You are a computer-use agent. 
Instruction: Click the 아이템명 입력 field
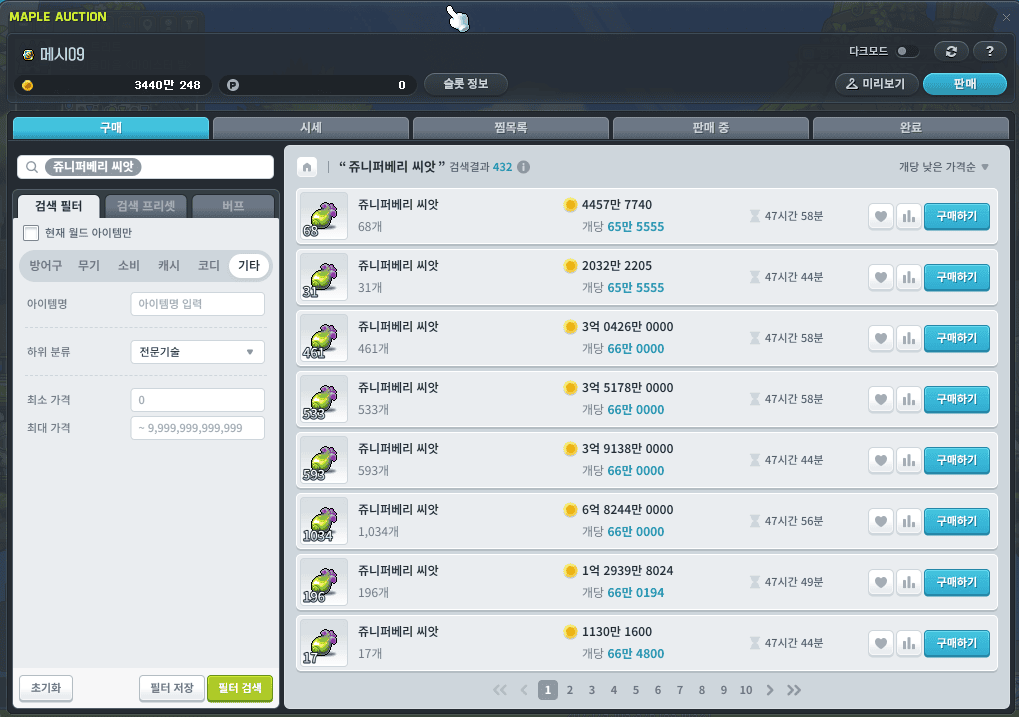pyautogui.click(x=198, y=304)
